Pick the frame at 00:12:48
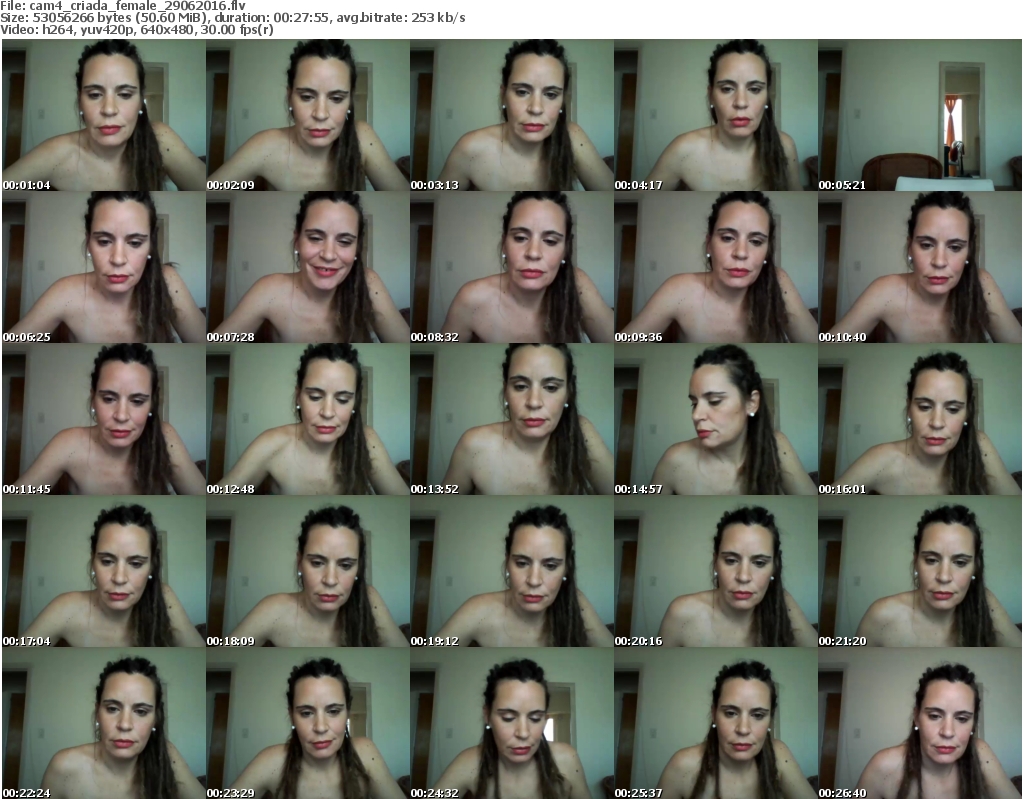 coord(308,419)
